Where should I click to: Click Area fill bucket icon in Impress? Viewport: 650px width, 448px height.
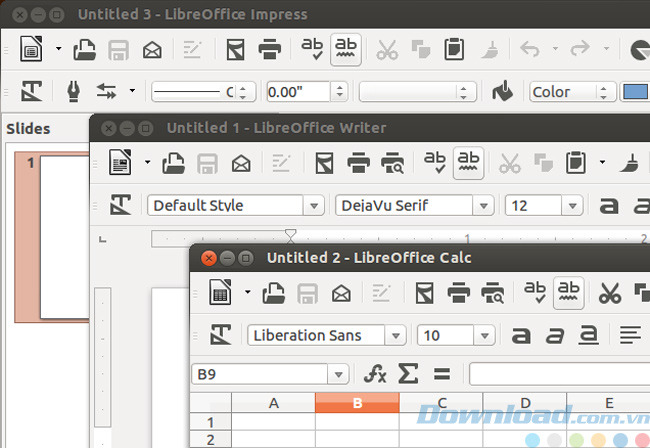[502, 91]
